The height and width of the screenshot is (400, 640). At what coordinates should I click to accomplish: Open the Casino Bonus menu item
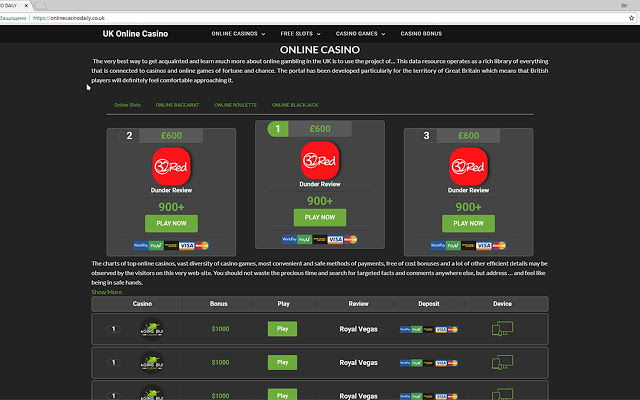pyautogui.click(x=421, y=34)
